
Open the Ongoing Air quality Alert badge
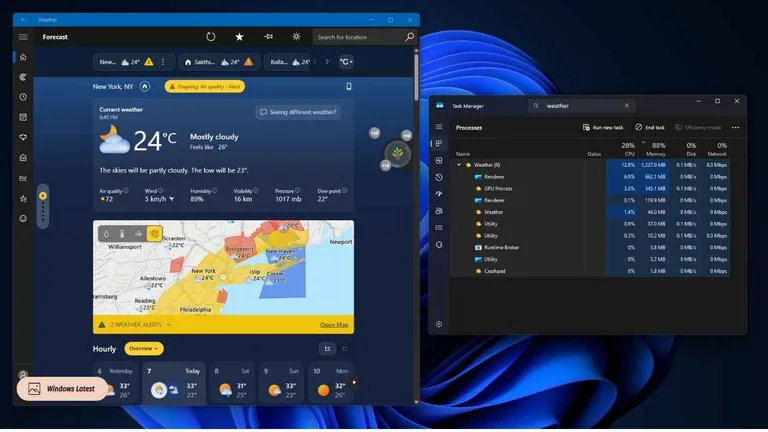click(x=205, y=87)
